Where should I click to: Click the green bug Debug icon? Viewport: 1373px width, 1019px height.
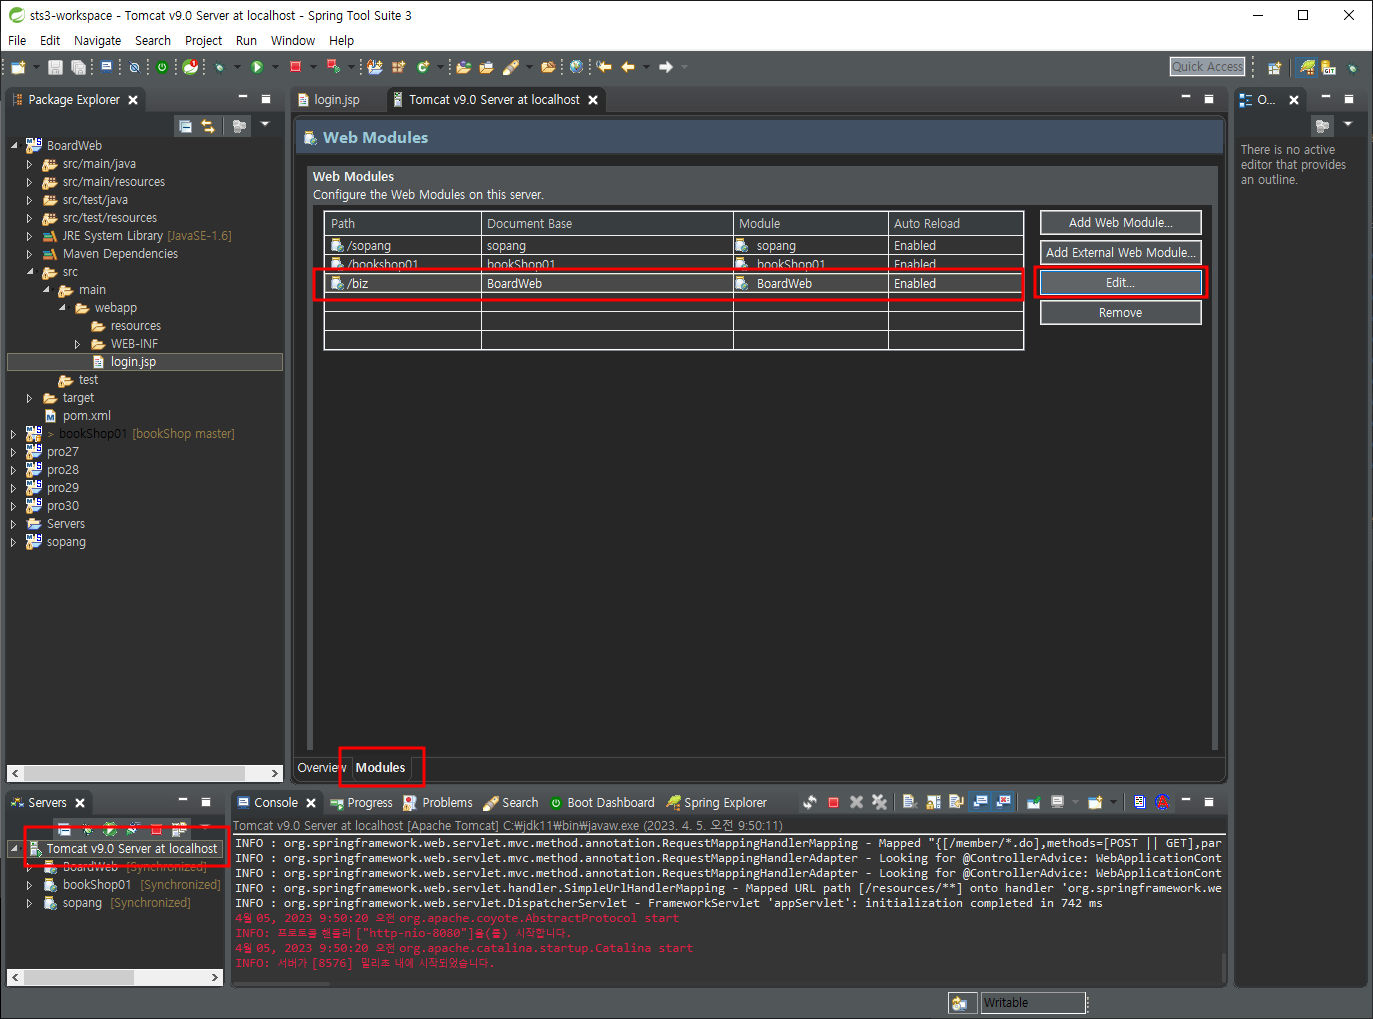(x=219, y=67)
